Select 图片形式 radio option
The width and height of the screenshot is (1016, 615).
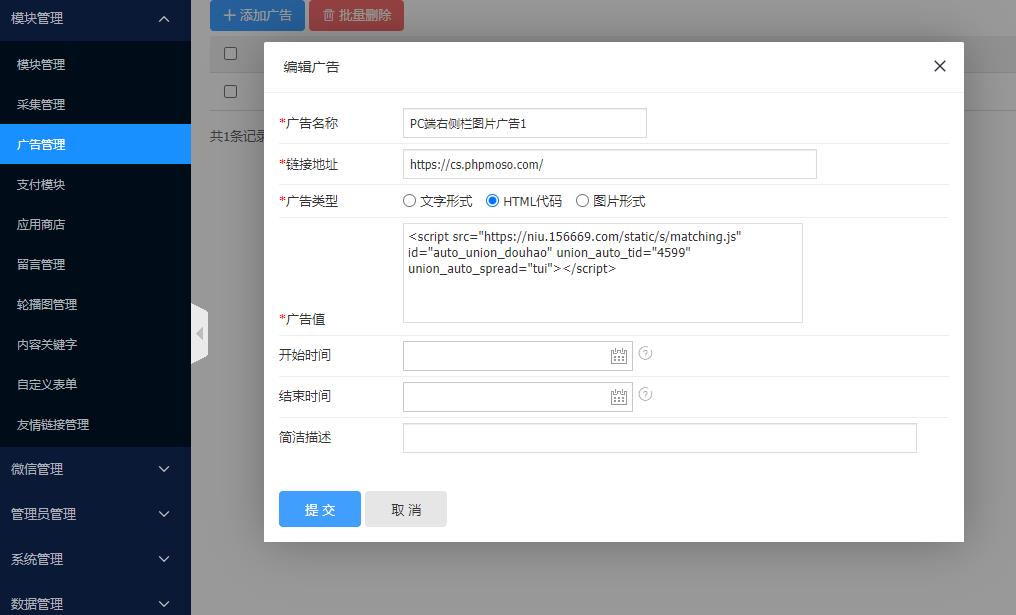coord(583,201)
